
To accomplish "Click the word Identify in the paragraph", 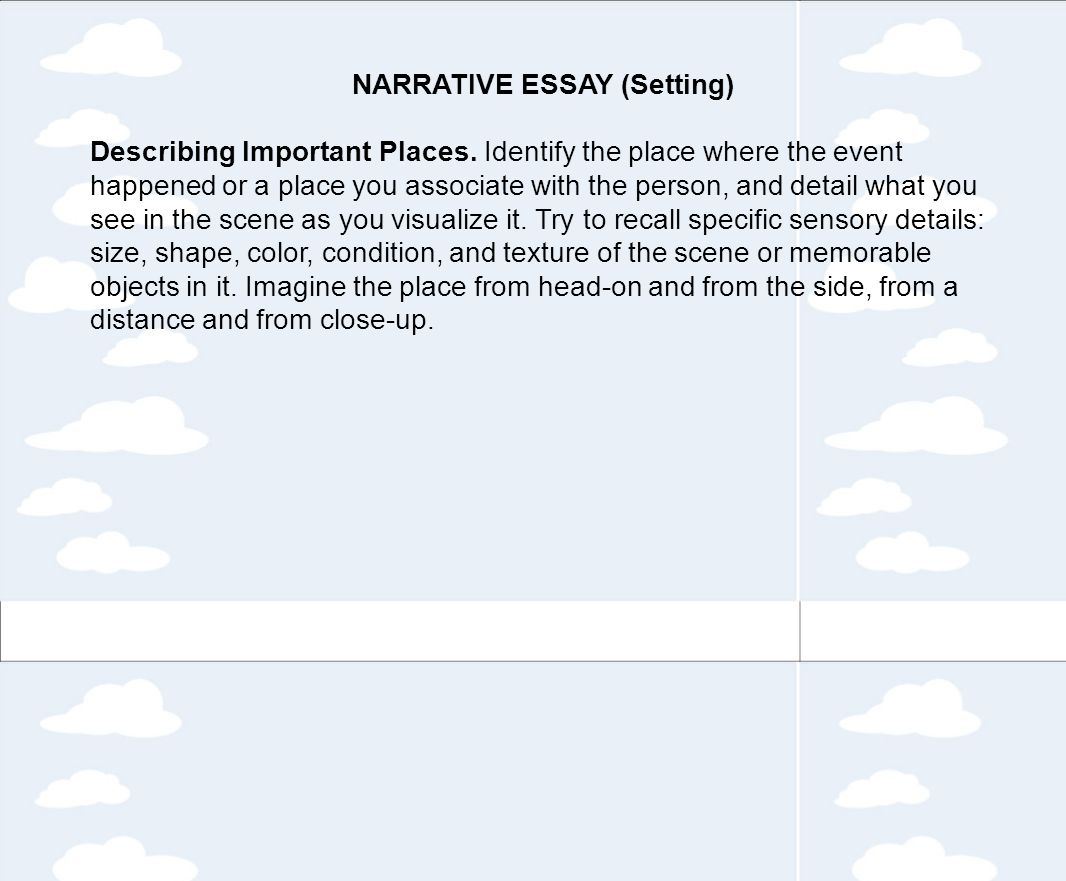I will pos(529,152).
